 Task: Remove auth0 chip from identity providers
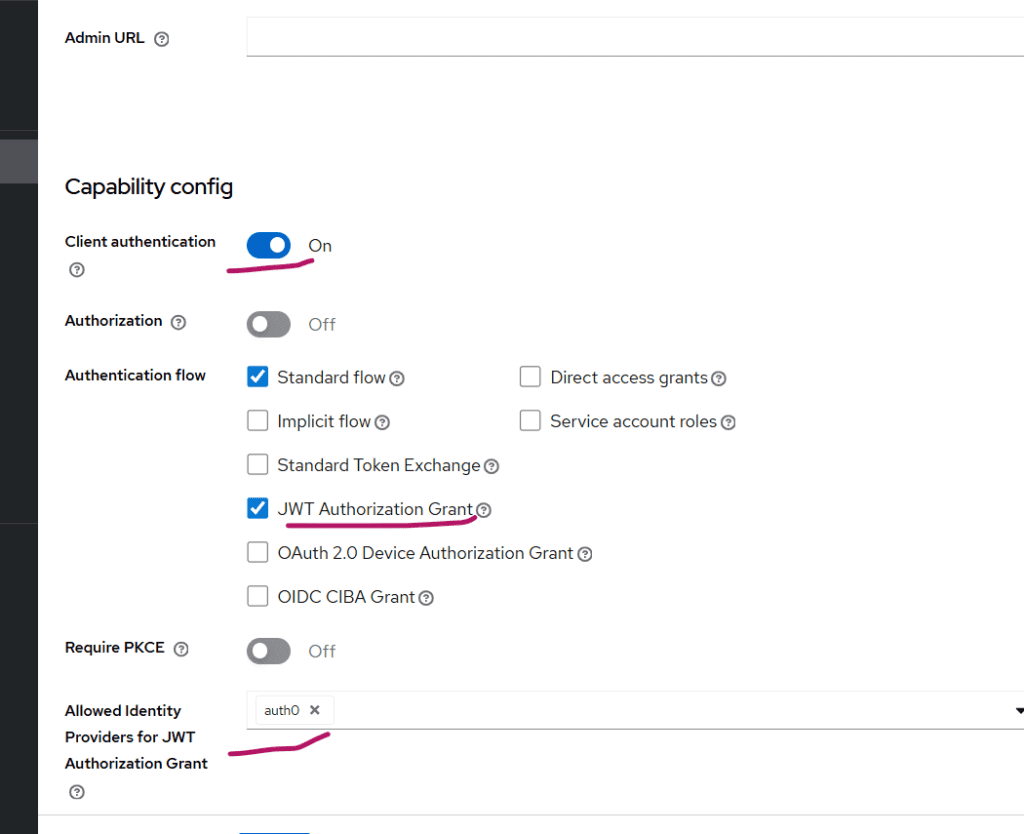(315, 710)
